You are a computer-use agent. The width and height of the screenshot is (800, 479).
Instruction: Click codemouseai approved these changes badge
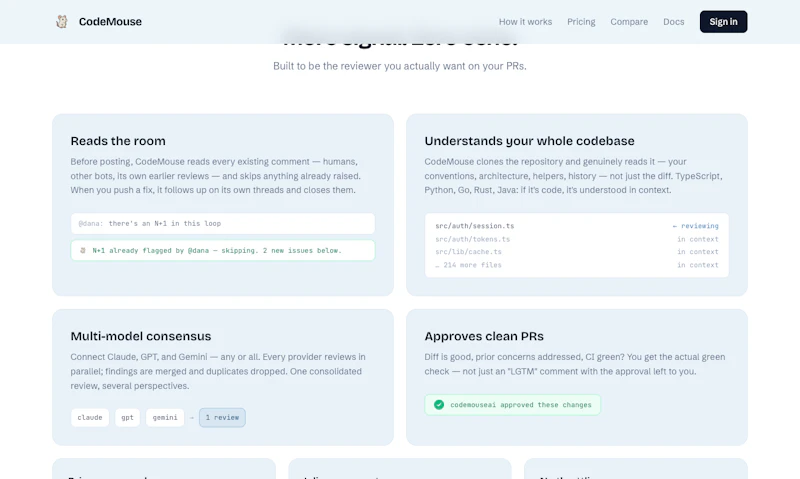click(512, 405)
